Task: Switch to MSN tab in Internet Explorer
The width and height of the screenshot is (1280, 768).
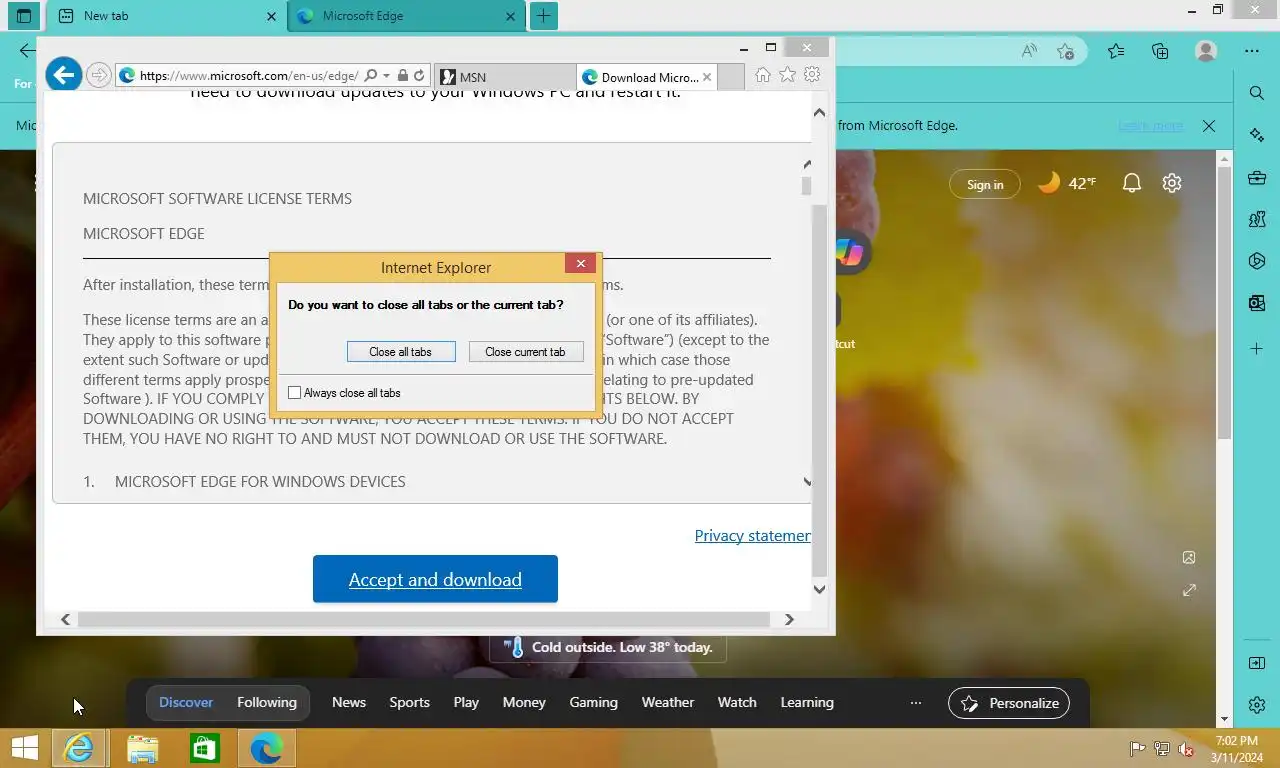Action: [x=506, y=77]
